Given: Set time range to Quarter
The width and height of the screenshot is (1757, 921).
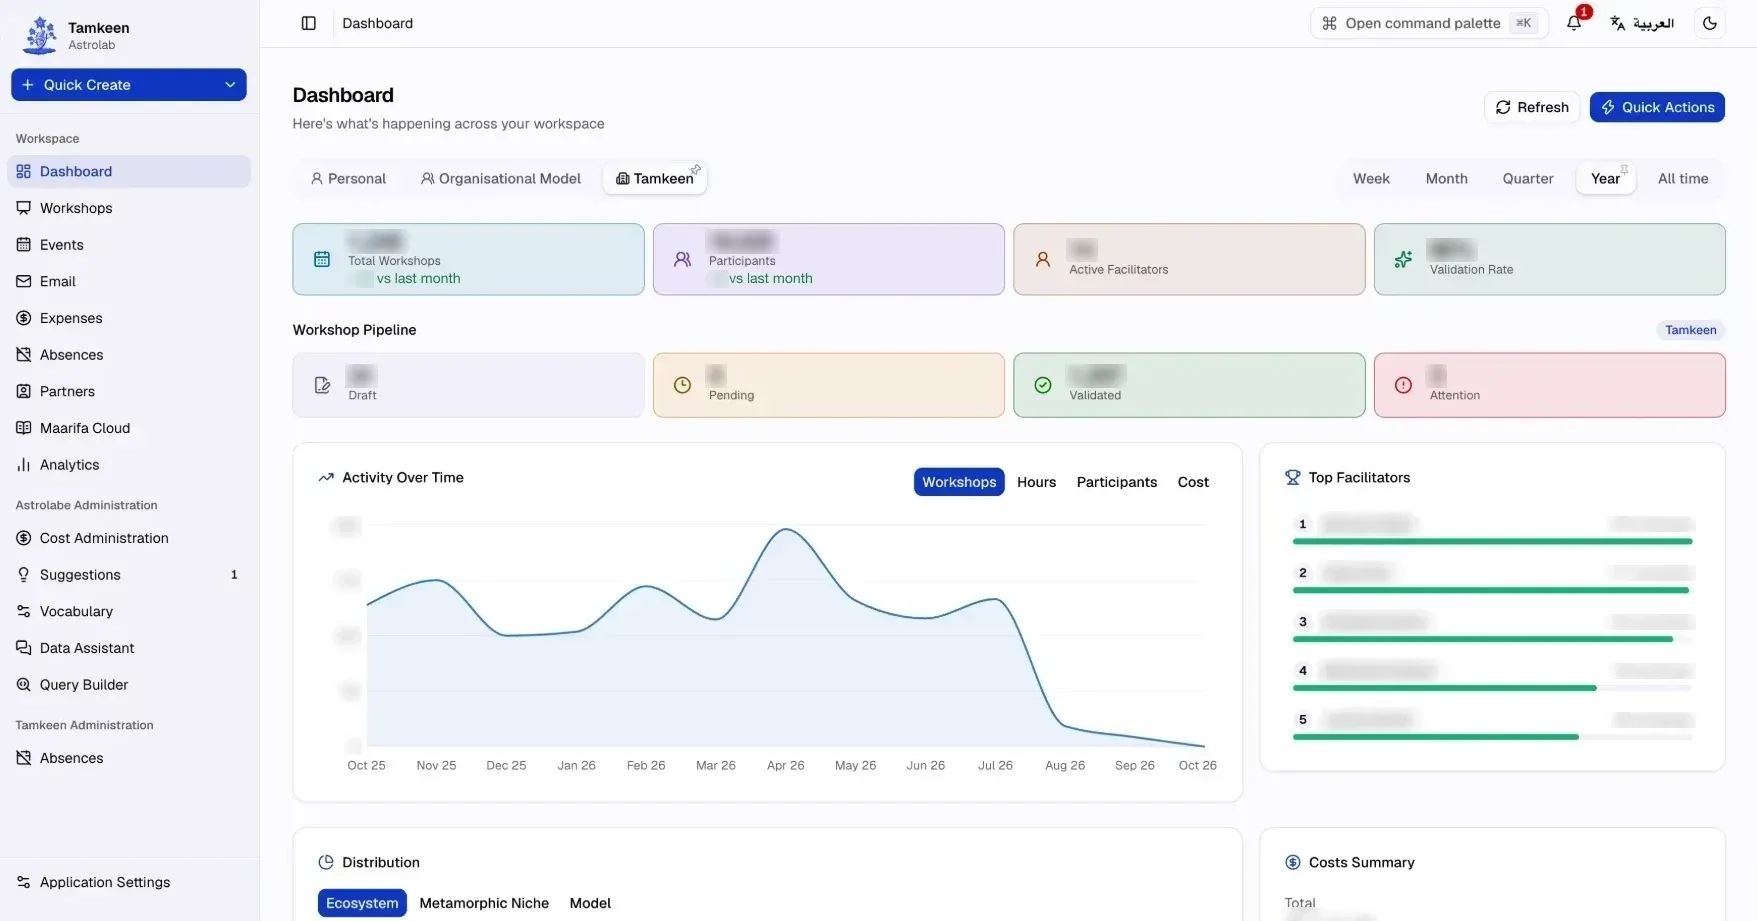Looking at the screenshot, I should click(x=1528, y=178).
